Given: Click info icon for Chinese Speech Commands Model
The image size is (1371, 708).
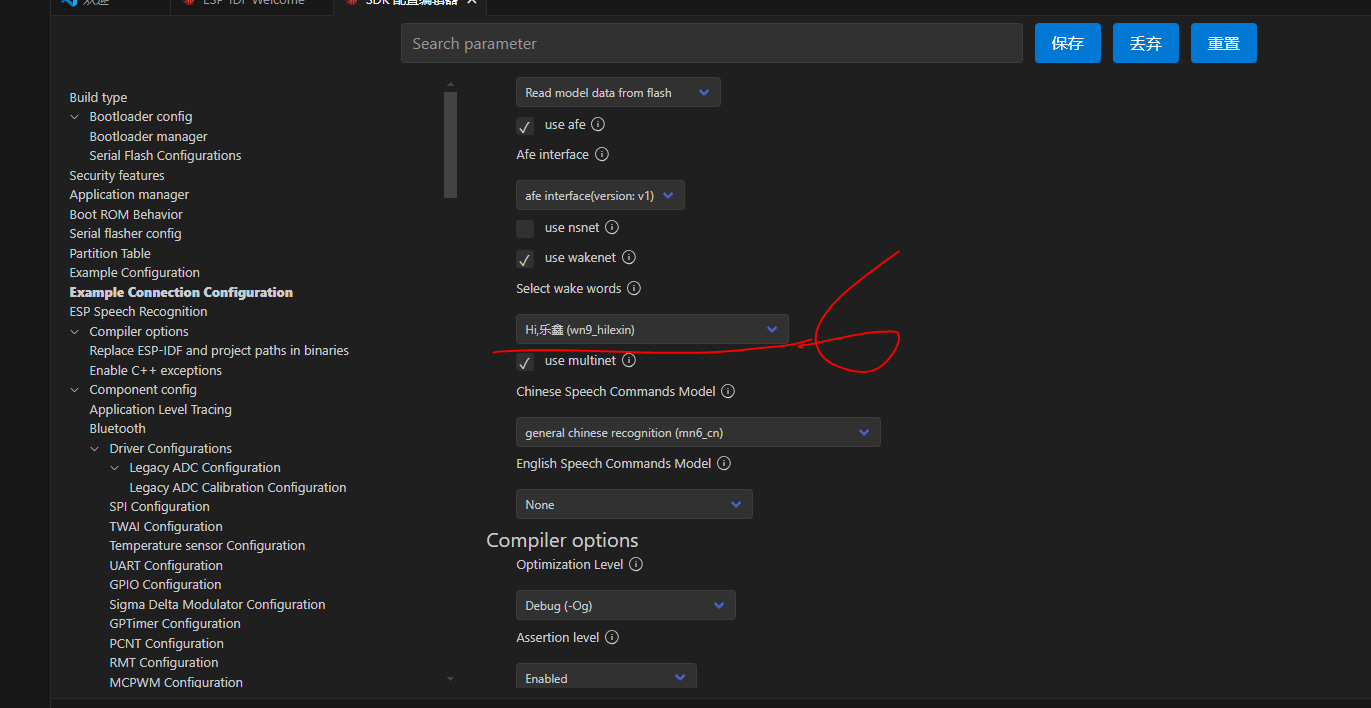Looking at the screenshot, I should click(728, 392).
